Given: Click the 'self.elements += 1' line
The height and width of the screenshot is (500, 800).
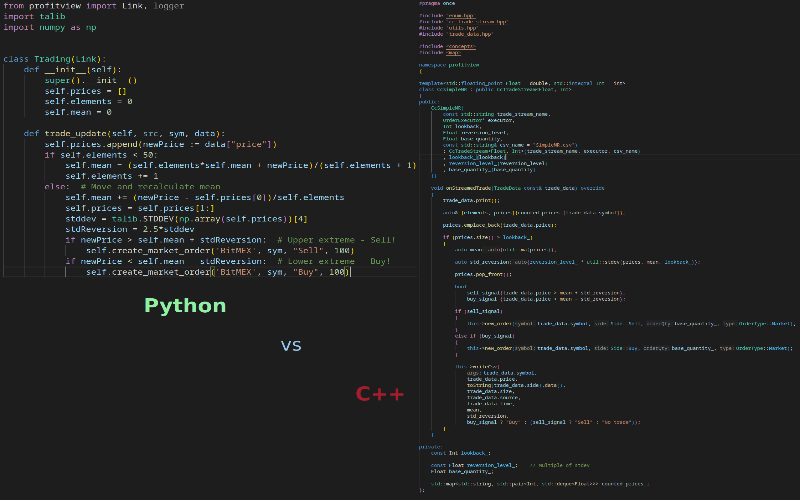Looking at the screenshot, I should [112, 176].
